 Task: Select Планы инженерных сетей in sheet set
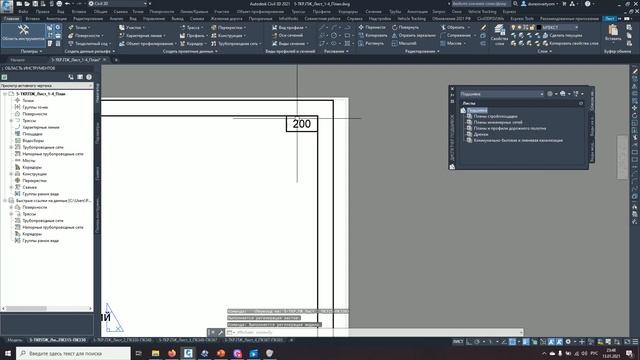coord(498,122)
